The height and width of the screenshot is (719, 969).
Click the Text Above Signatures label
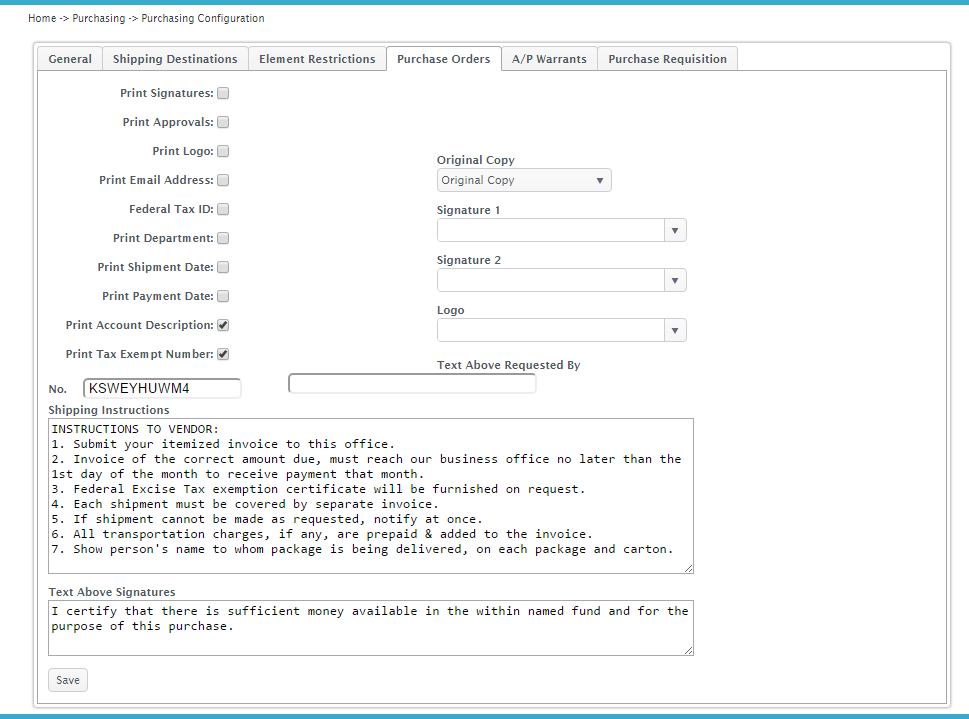pos(112,592)
